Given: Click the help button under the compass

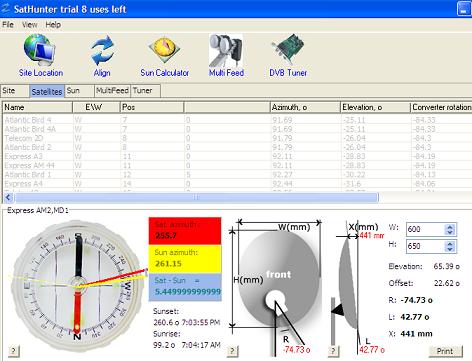Looking at the screenshot, I should [x=13, y=350].
